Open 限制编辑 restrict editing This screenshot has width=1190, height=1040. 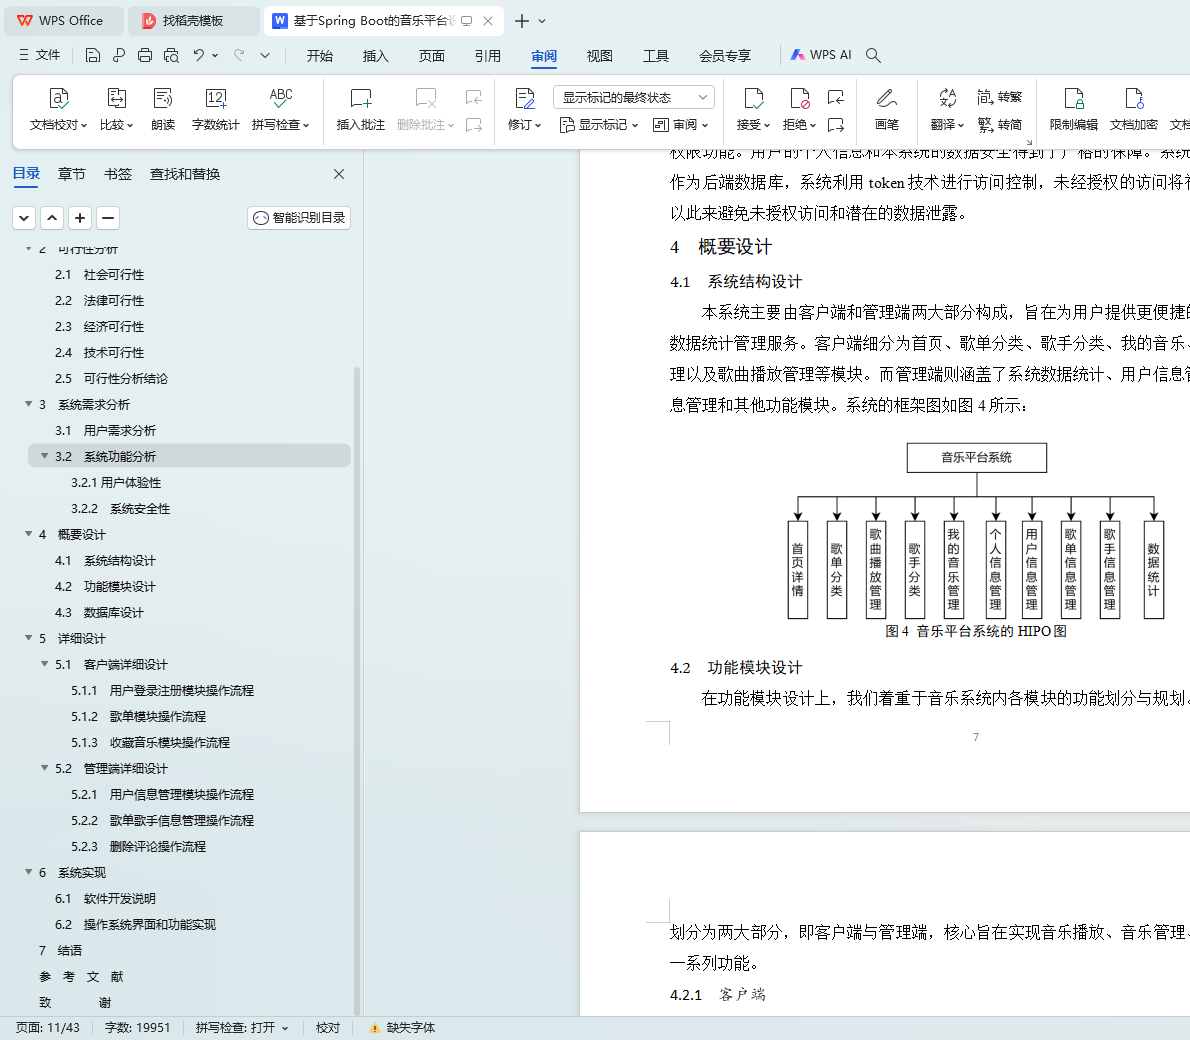1073,109
